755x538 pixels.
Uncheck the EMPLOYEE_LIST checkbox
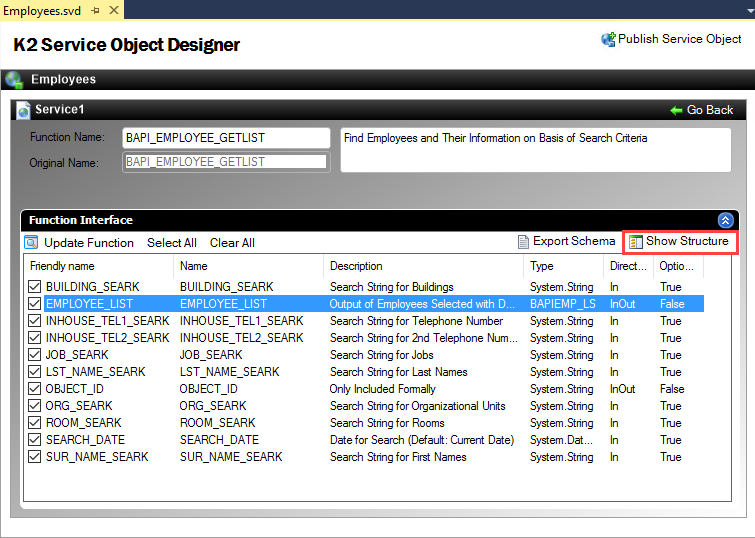34,304
